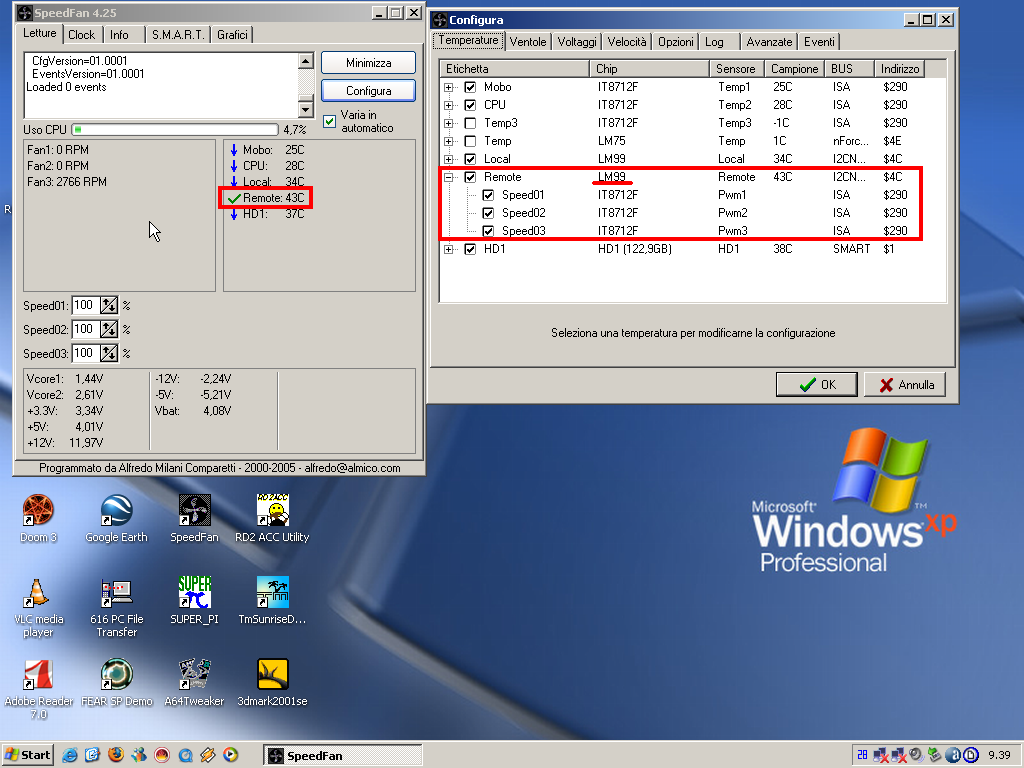Launch Firefox from the quick launch bar
The height and width of the screenshot is (768, 1024).
point(116,755)
